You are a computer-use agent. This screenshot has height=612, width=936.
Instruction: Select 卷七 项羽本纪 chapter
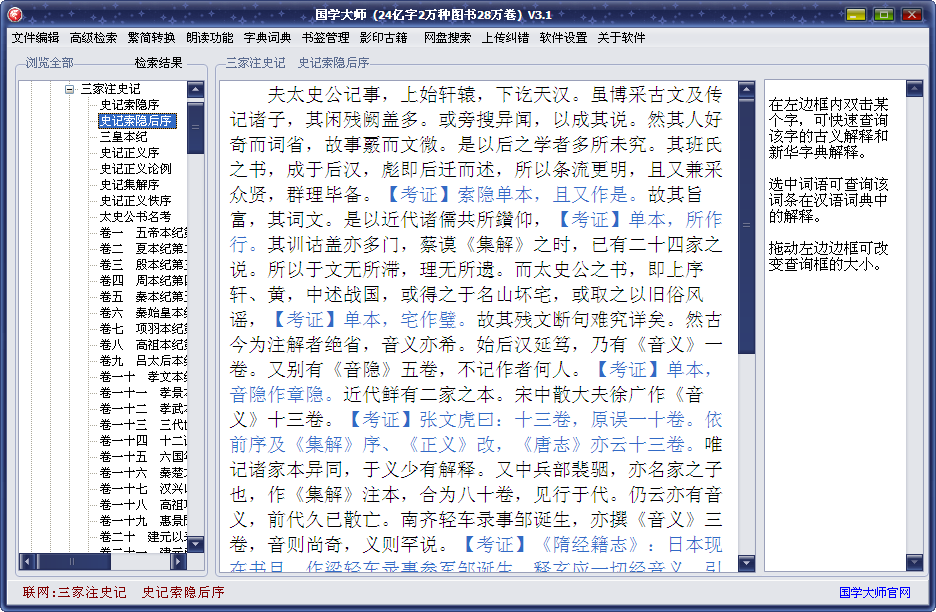pos(143,329)
